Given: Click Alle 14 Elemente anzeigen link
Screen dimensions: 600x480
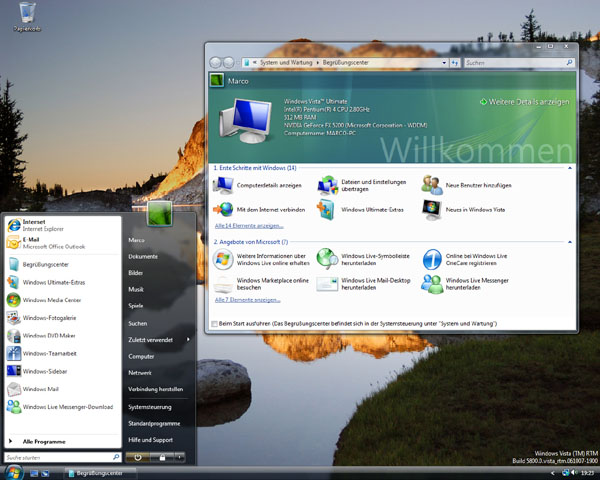Looking at the screenshot, I should click(x=249, y=226).
